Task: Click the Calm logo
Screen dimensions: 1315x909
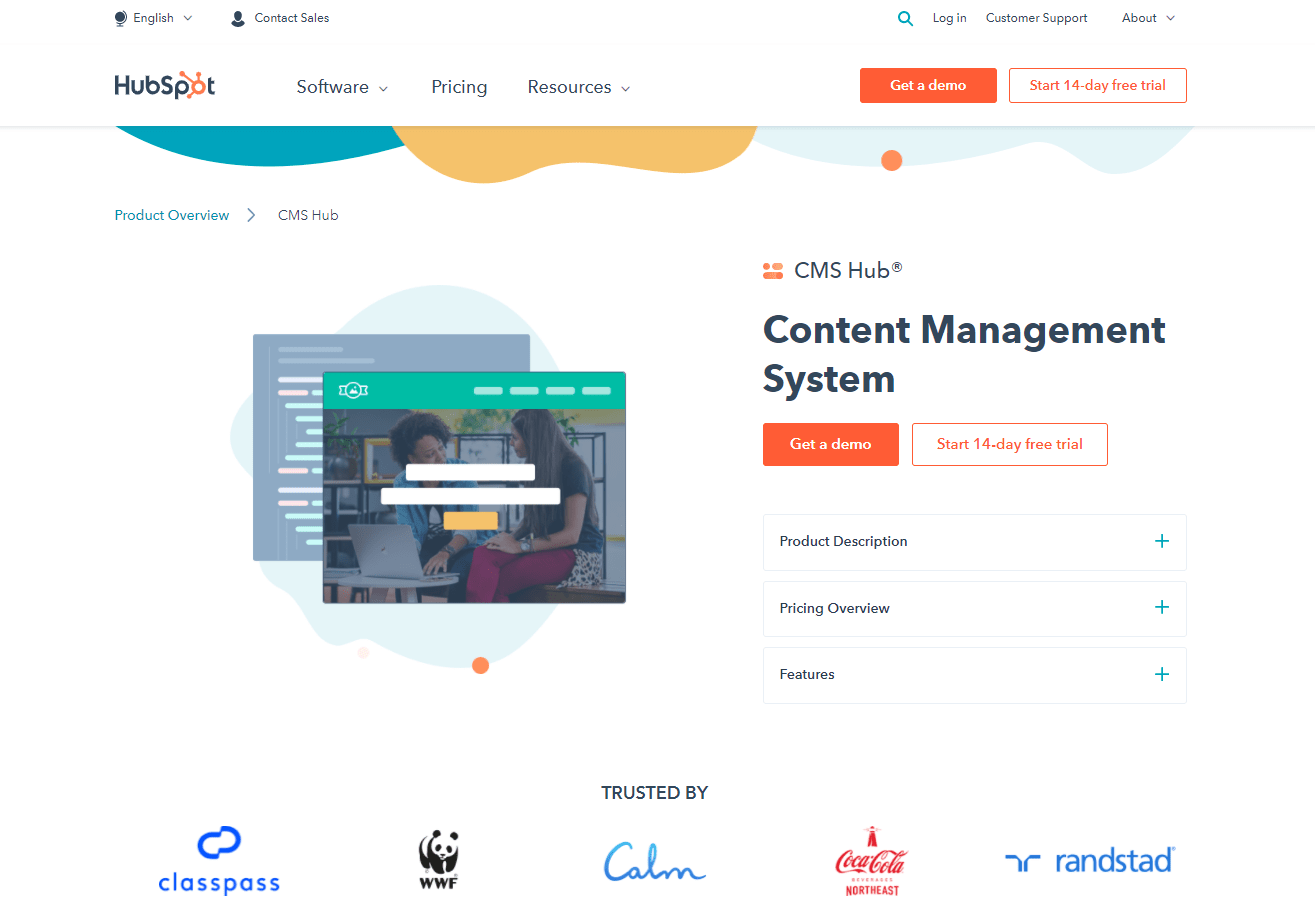Action: 655,861
